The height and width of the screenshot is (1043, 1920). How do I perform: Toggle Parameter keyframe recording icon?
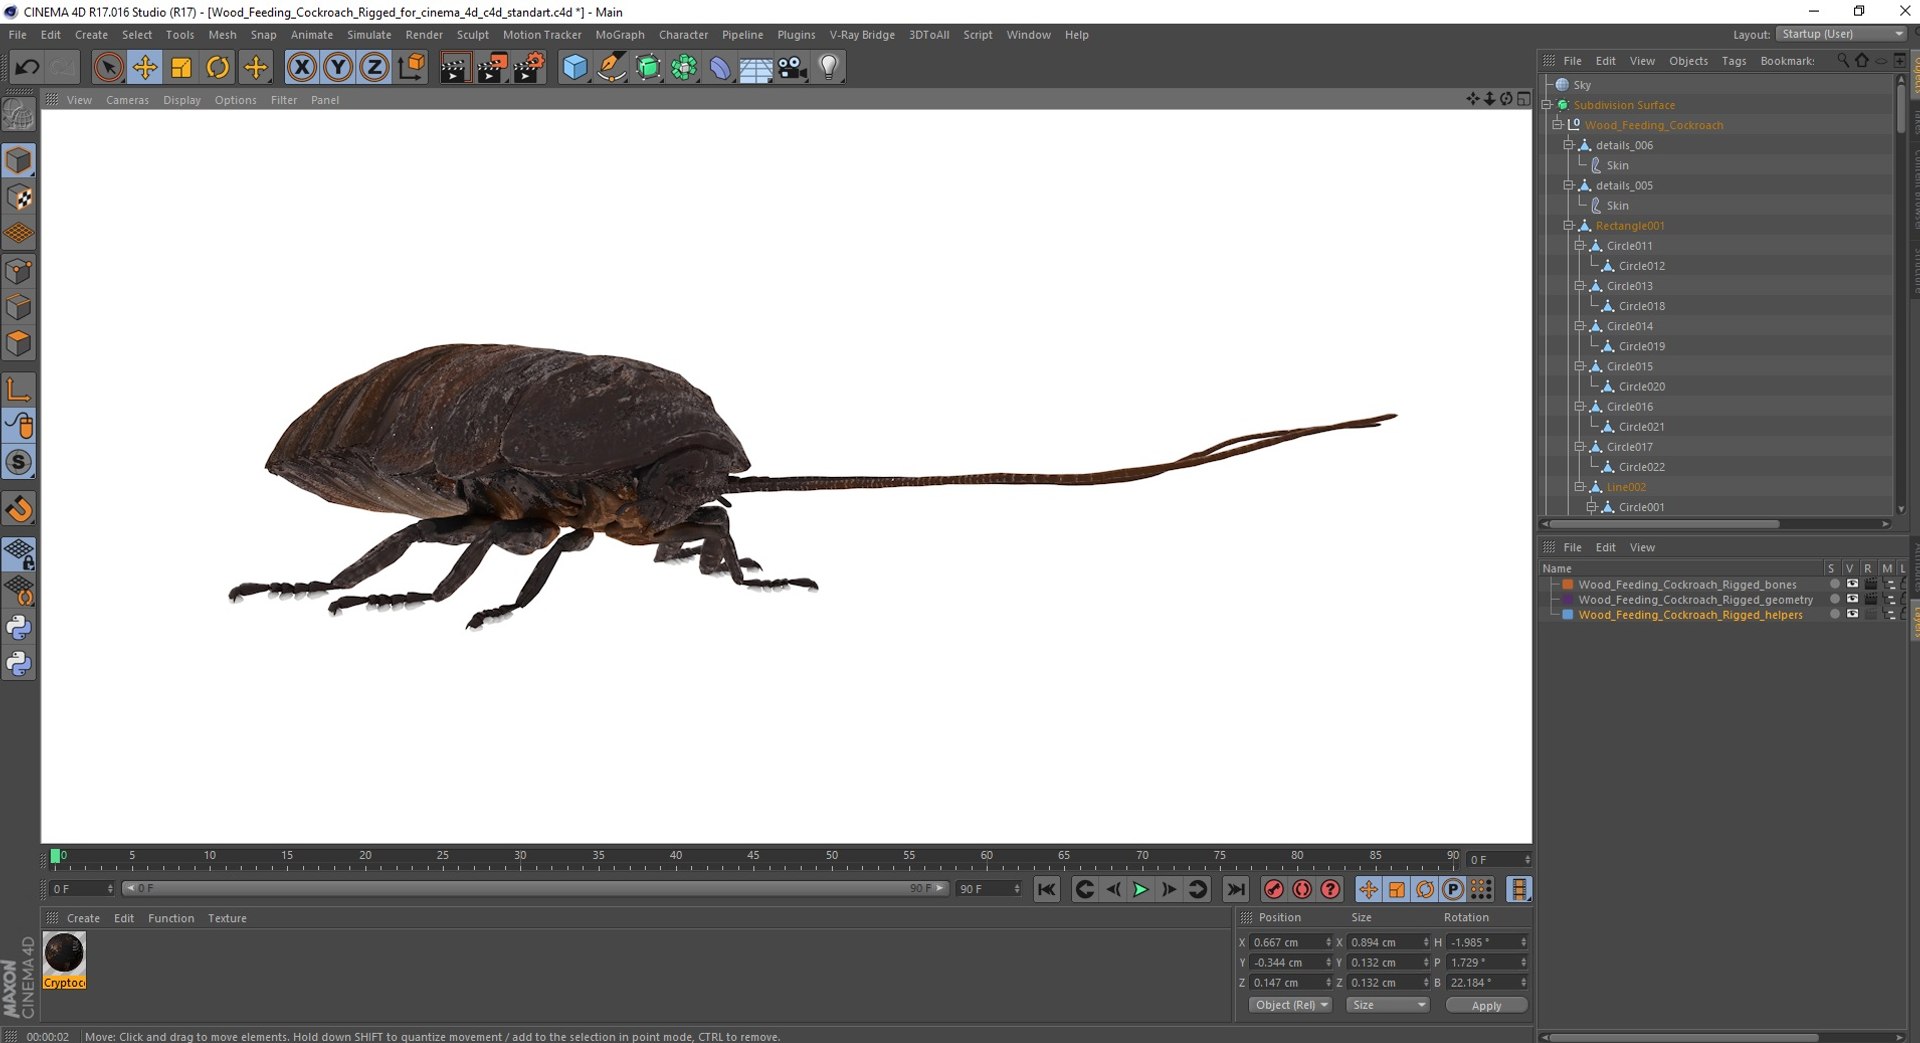[x=1453, y=889]
